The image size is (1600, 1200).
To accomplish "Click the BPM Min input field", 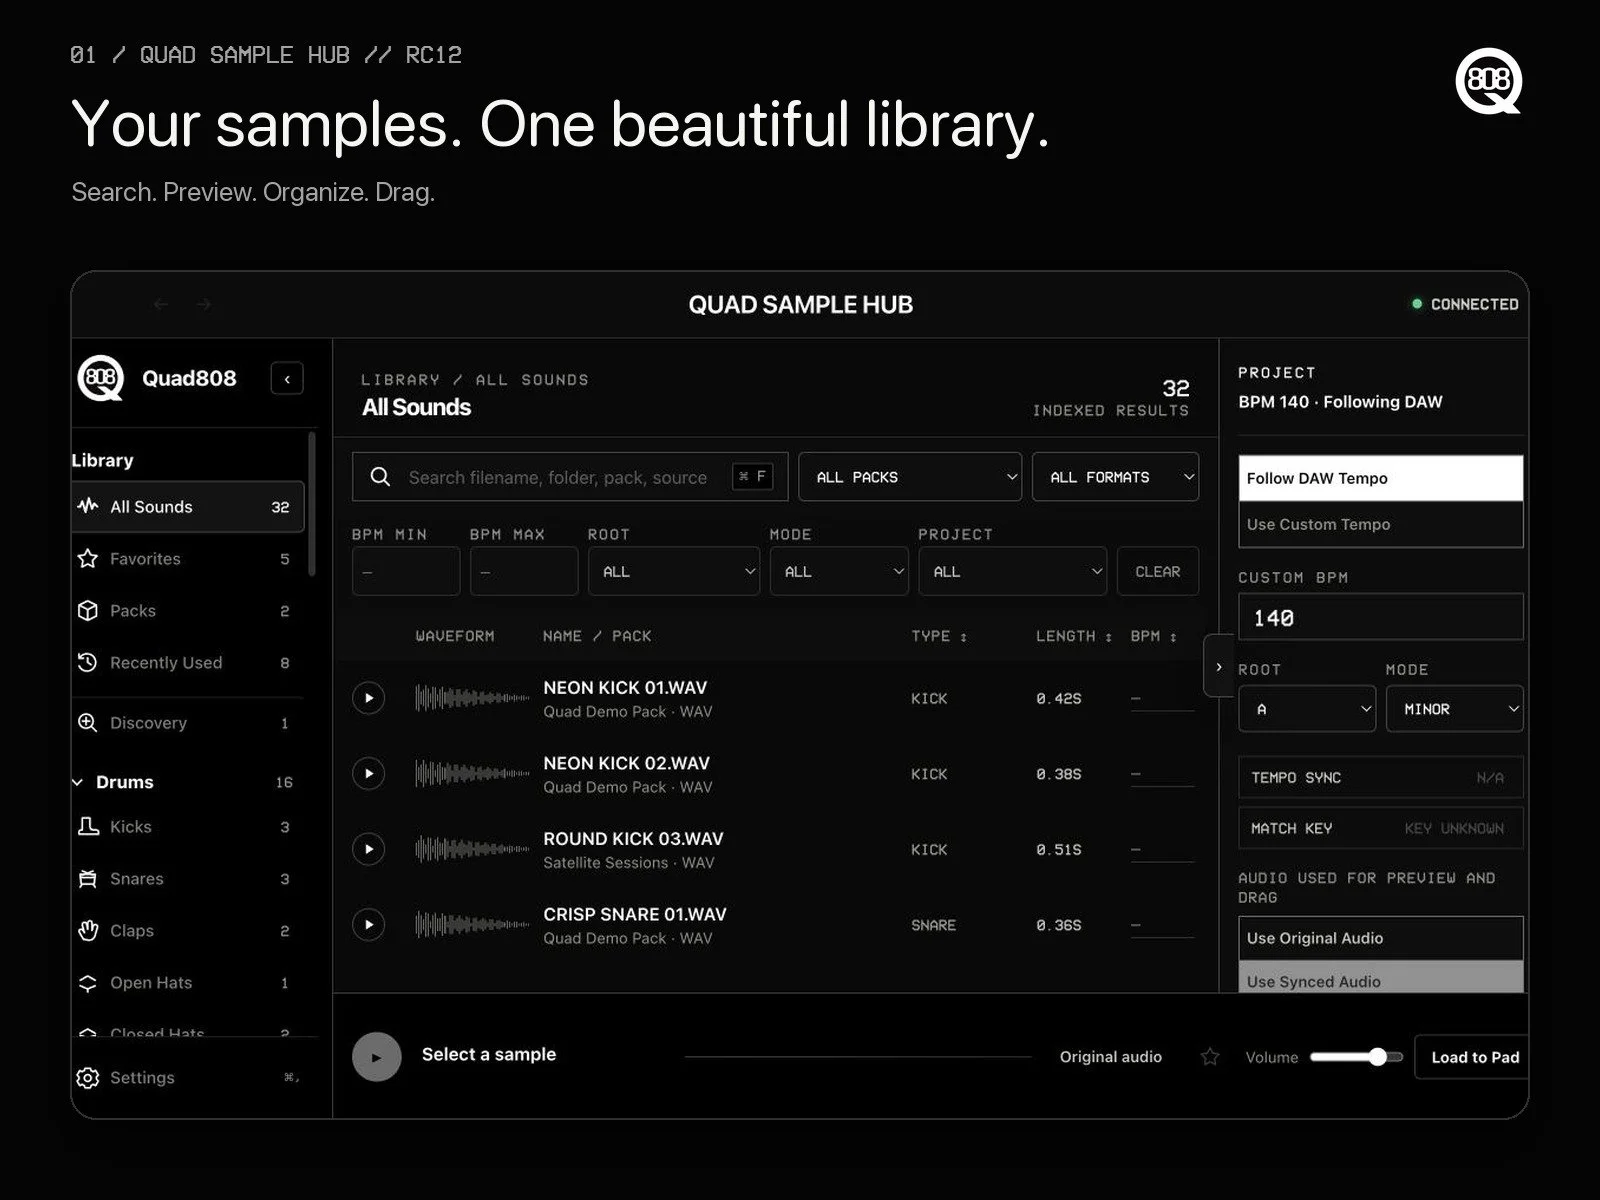I will [406, 571].
